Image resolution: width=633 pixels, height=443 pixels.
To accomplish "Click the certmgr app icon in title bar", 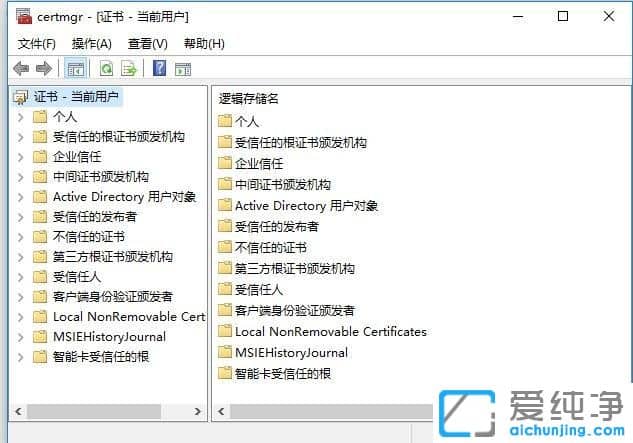I will pyautogui.click(x=24, y=16).
